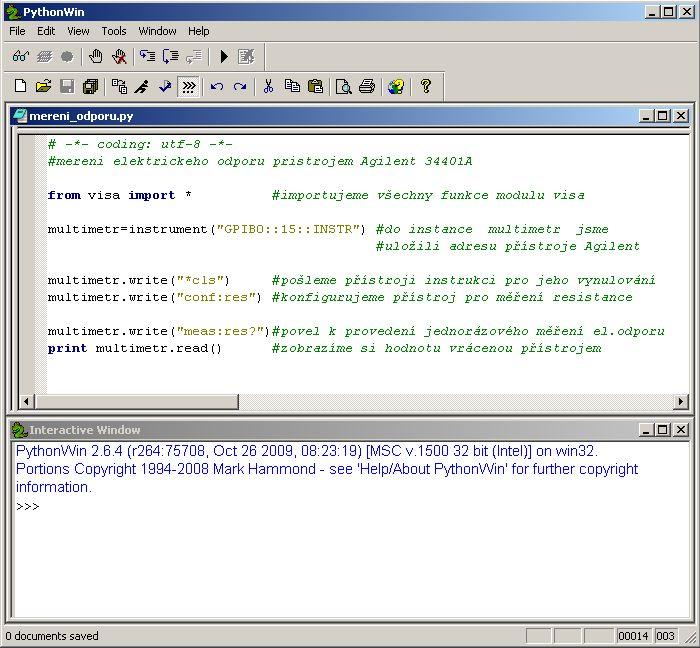
Task: Close the Interactive Window
Action: (681, 430)
